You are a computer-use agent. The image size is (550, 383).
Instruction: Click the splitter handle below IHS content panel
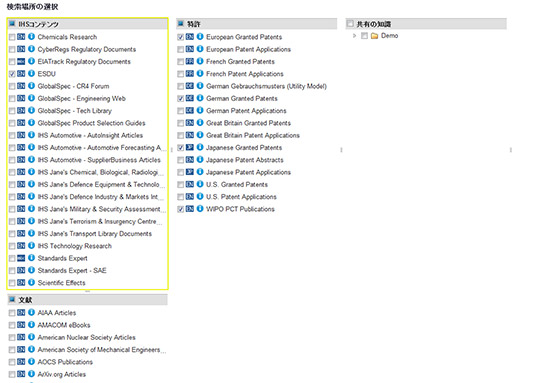coord(87,291)
